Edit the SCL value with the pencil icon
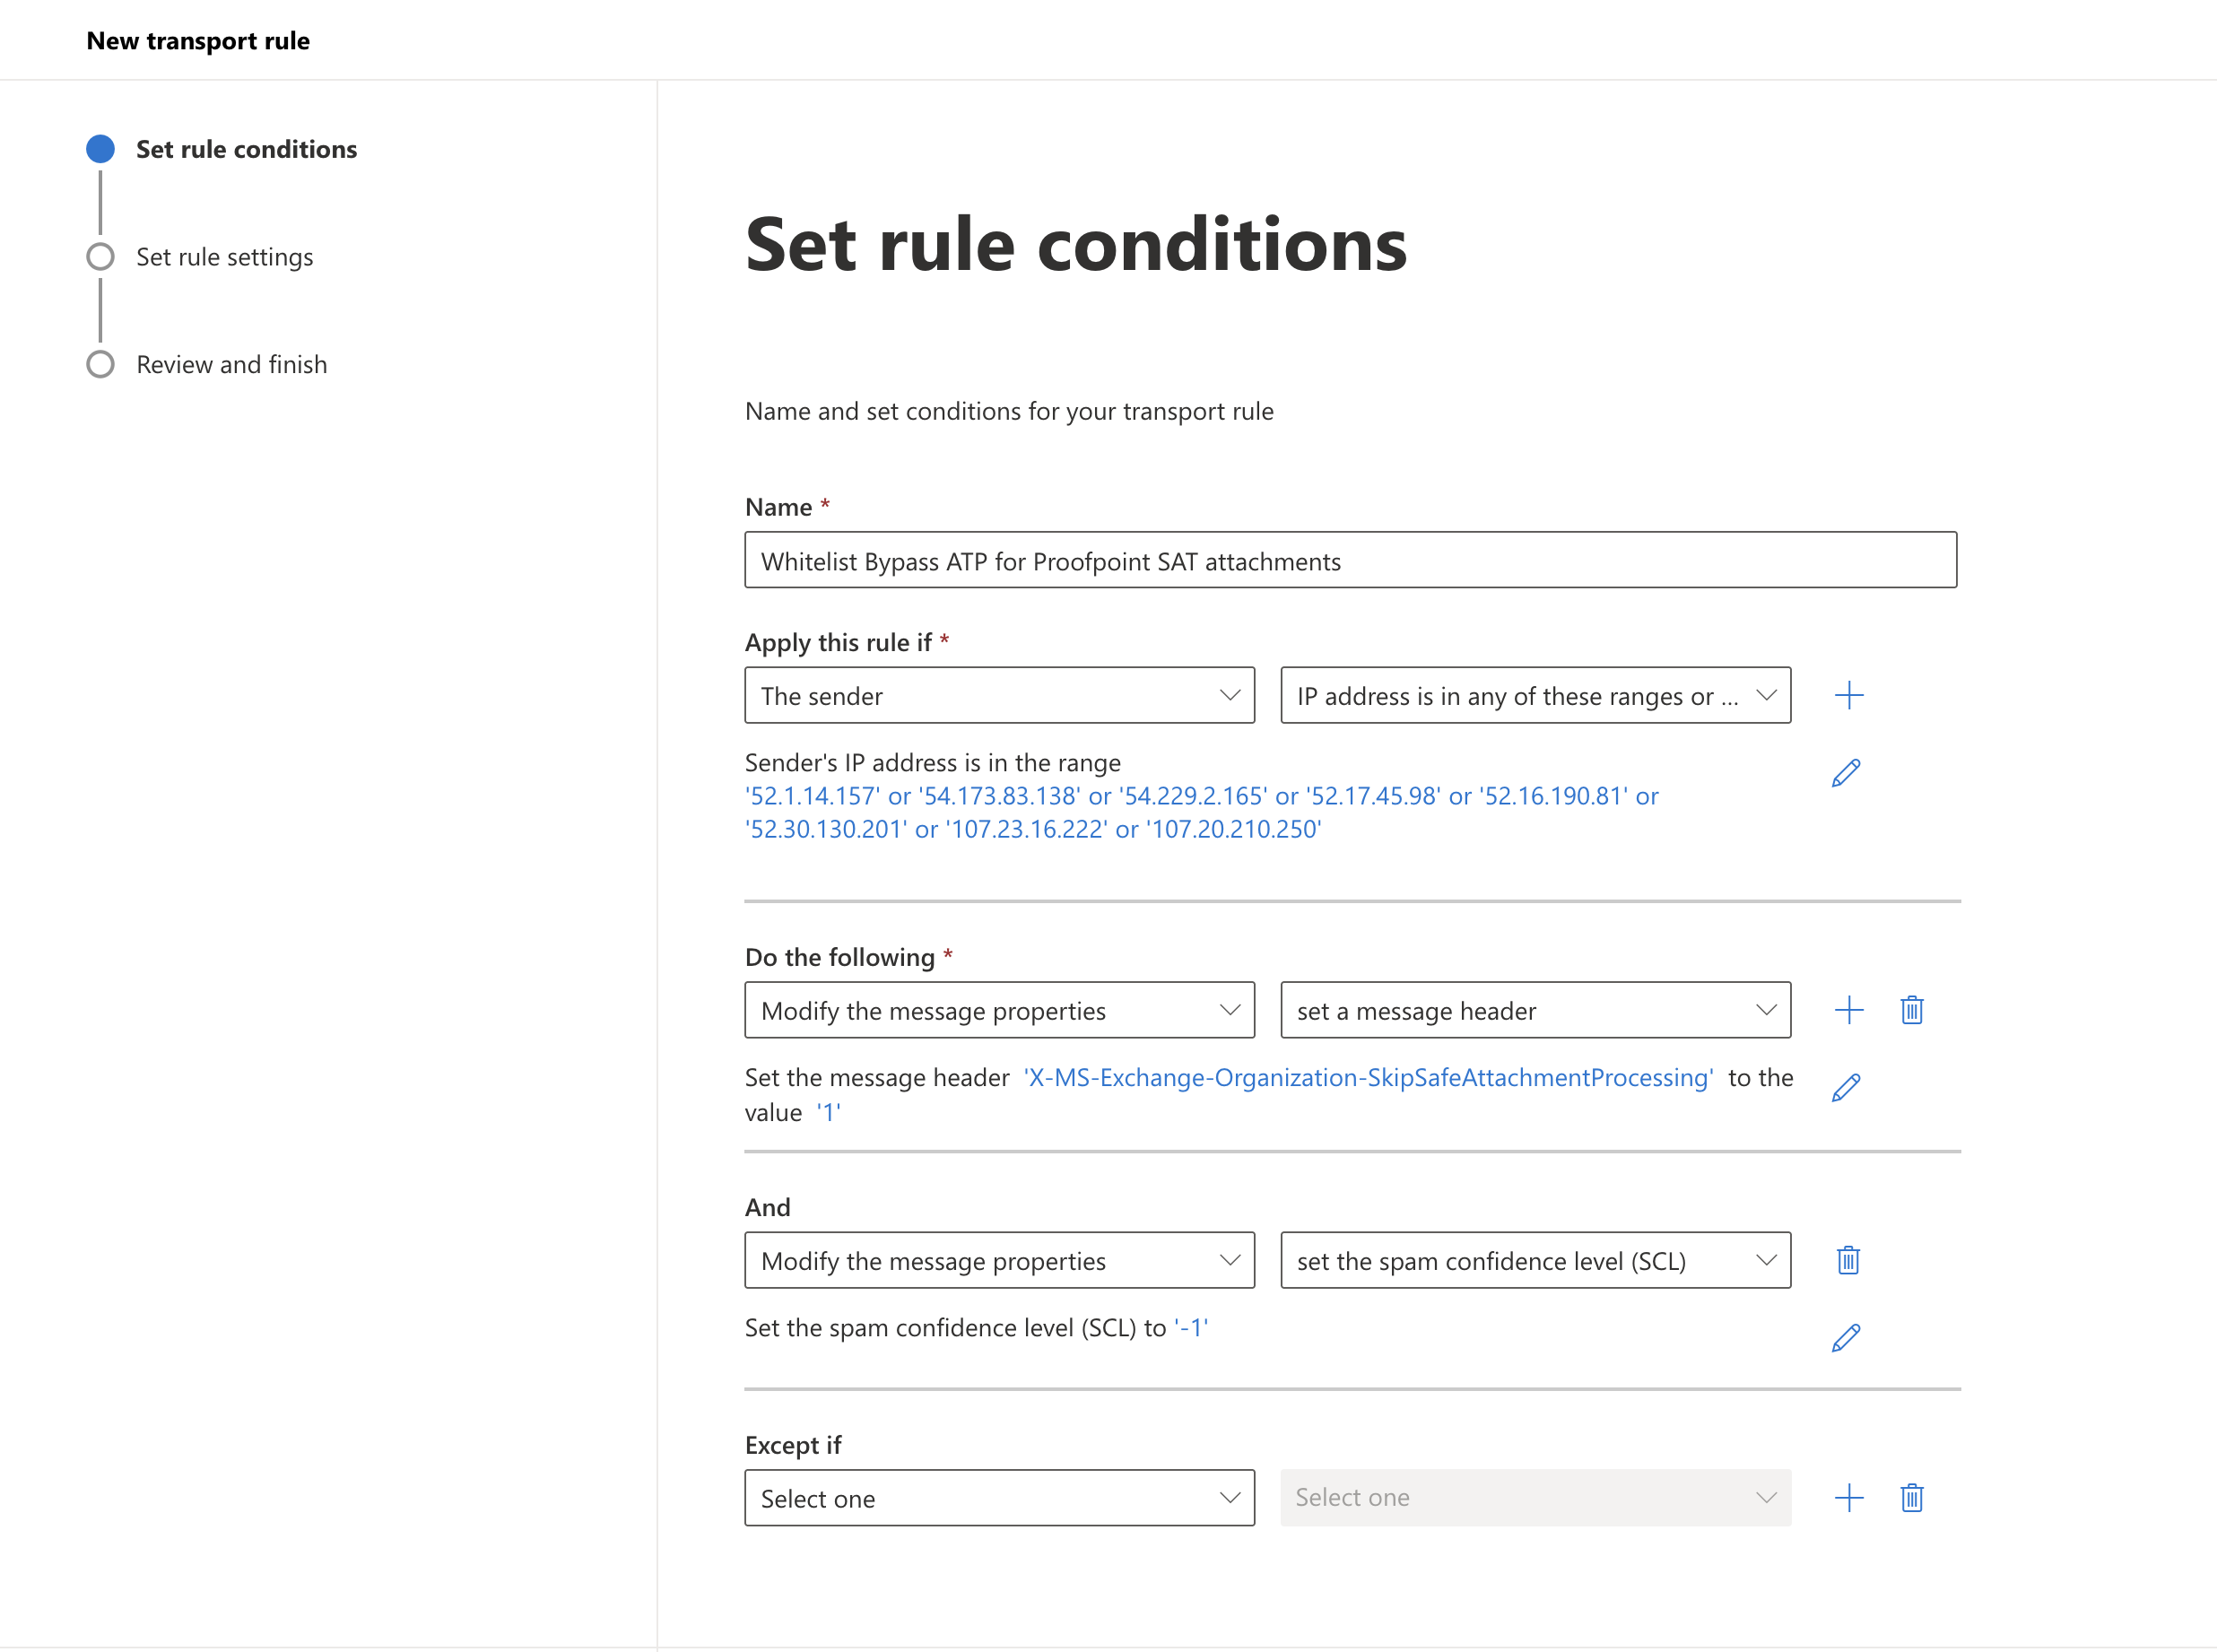Viewport: 2217px width, 1652px height. 1845,1338
